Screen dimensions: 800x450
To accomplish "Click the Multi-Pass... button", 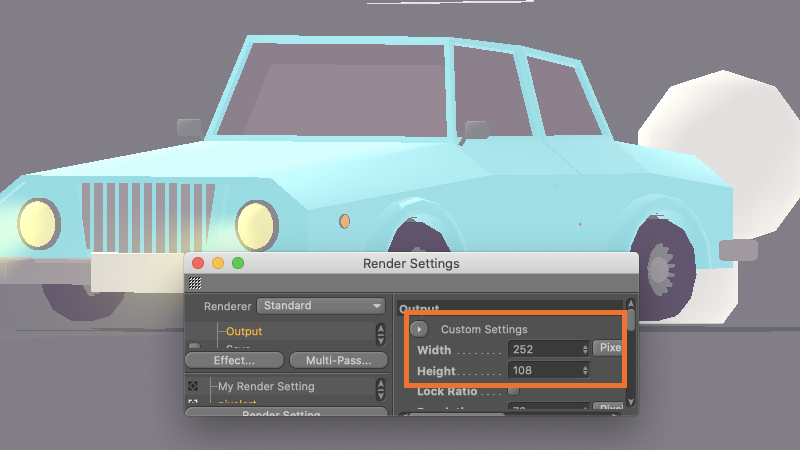I will click(339, 360).
